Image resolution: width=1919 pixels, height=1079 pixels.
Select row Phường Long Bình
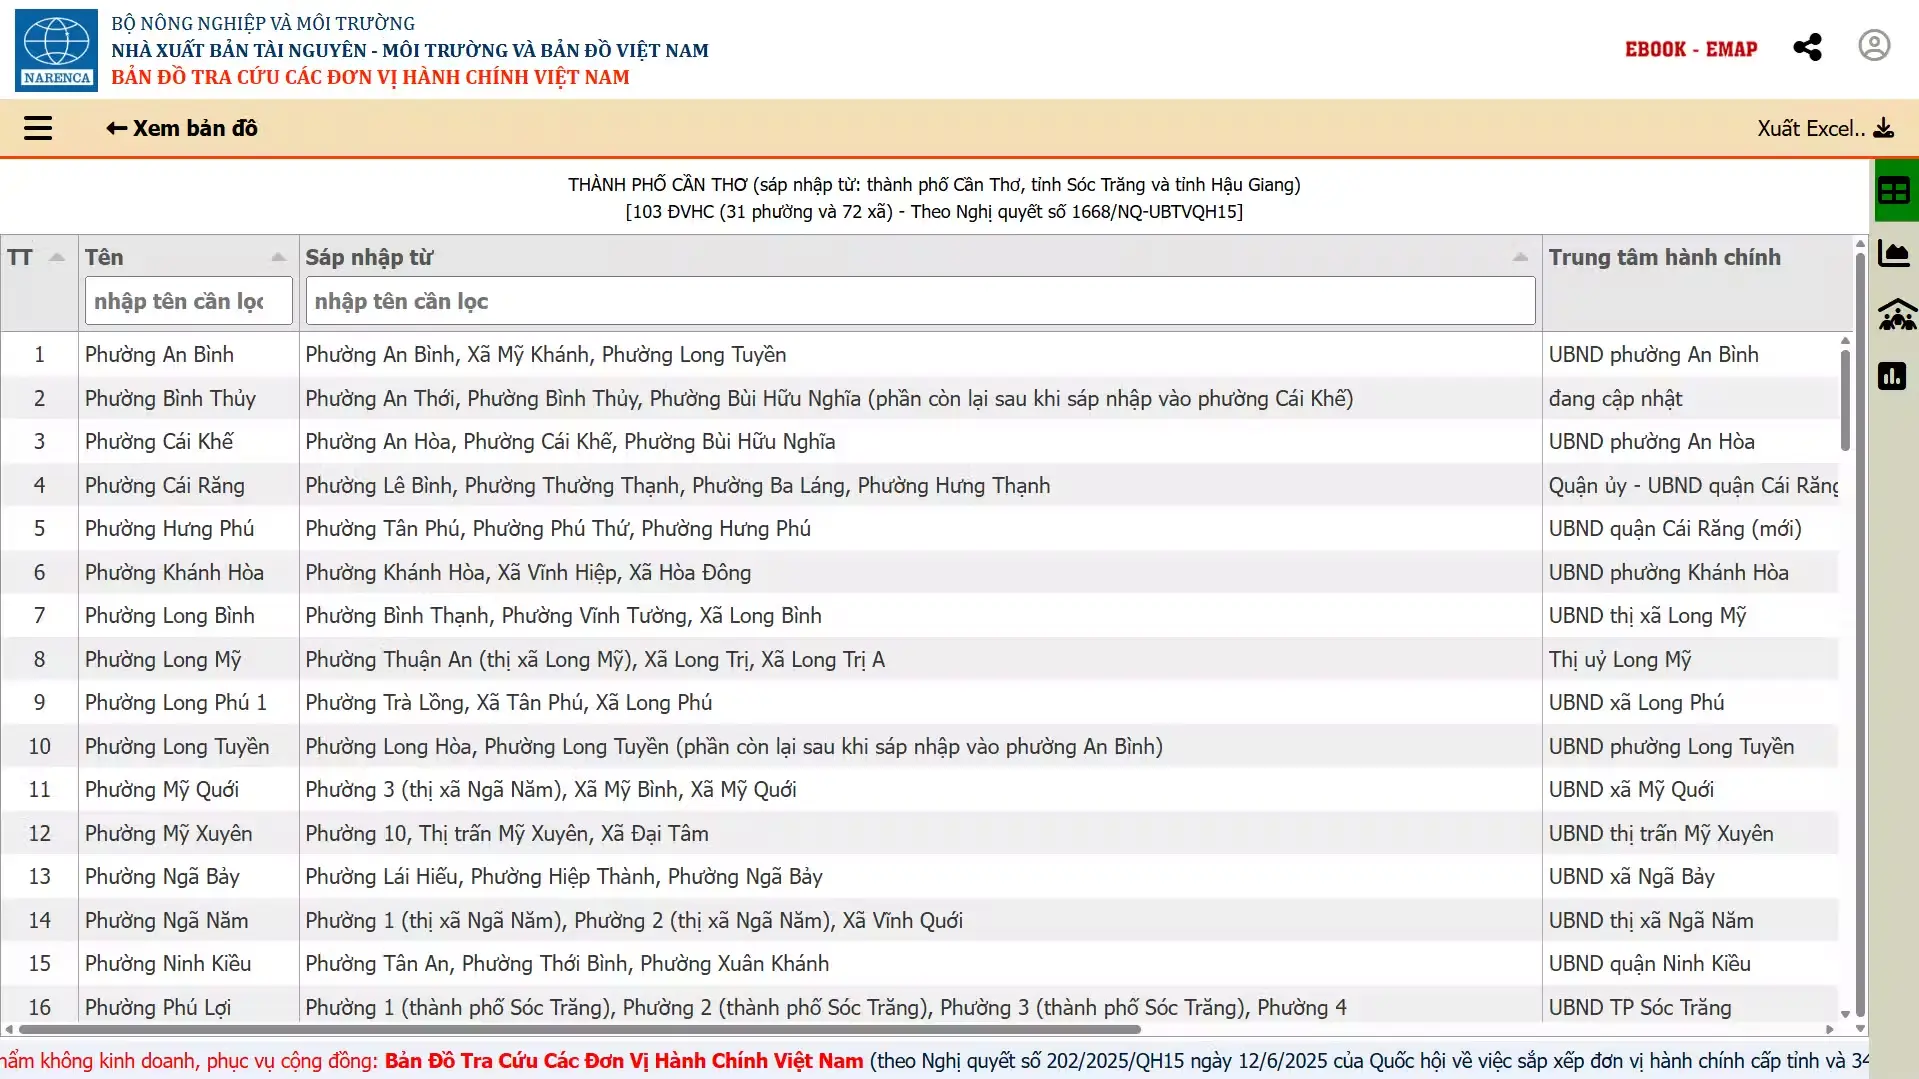coord(920,615)
